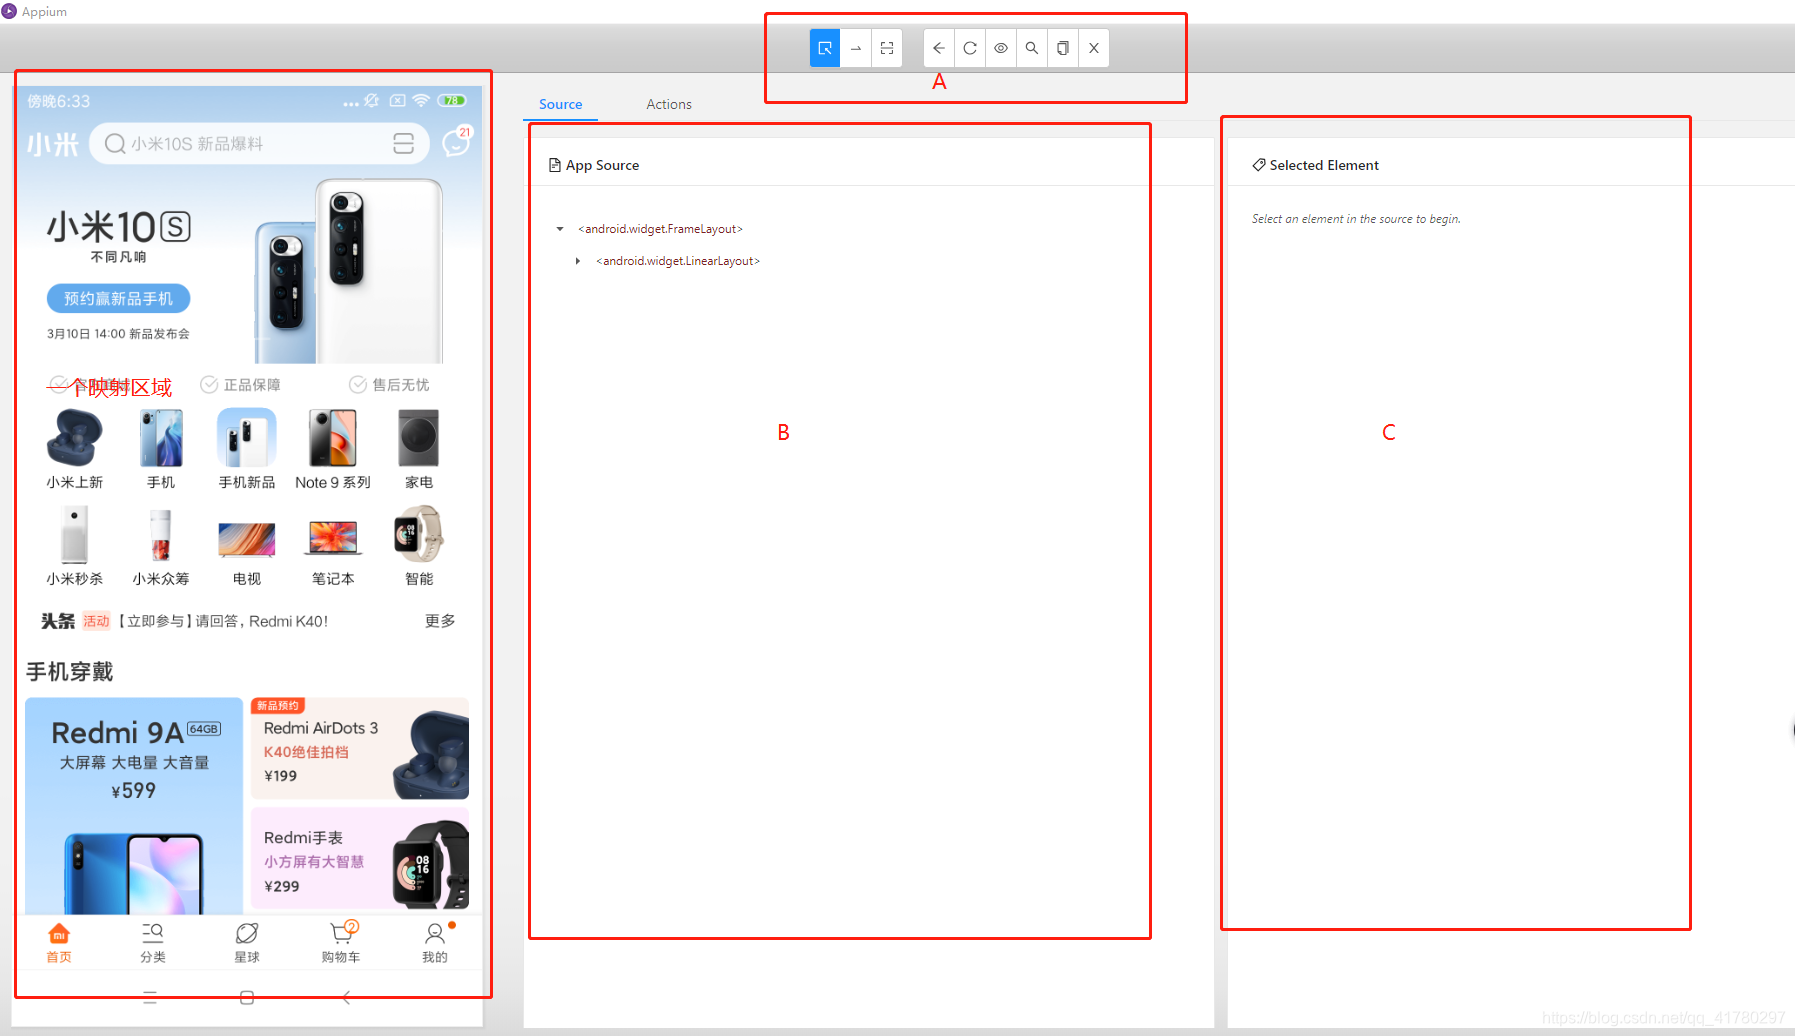
Task: Select the android.widget.FrameLayout tree row
Action: (x=660, y=229)
